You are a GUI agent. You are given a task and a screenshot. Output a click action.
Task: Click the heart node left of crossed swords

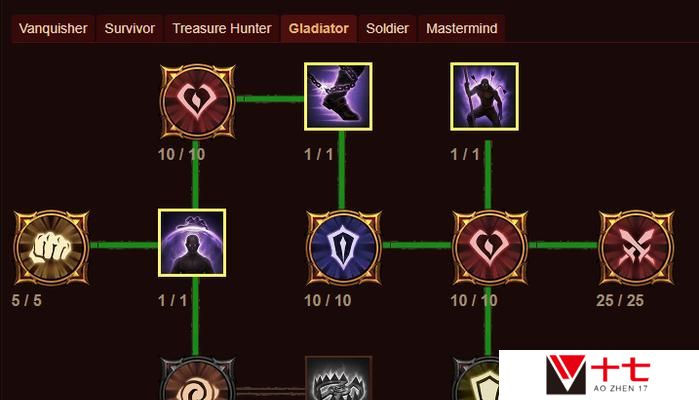click(x=490, y=247)
